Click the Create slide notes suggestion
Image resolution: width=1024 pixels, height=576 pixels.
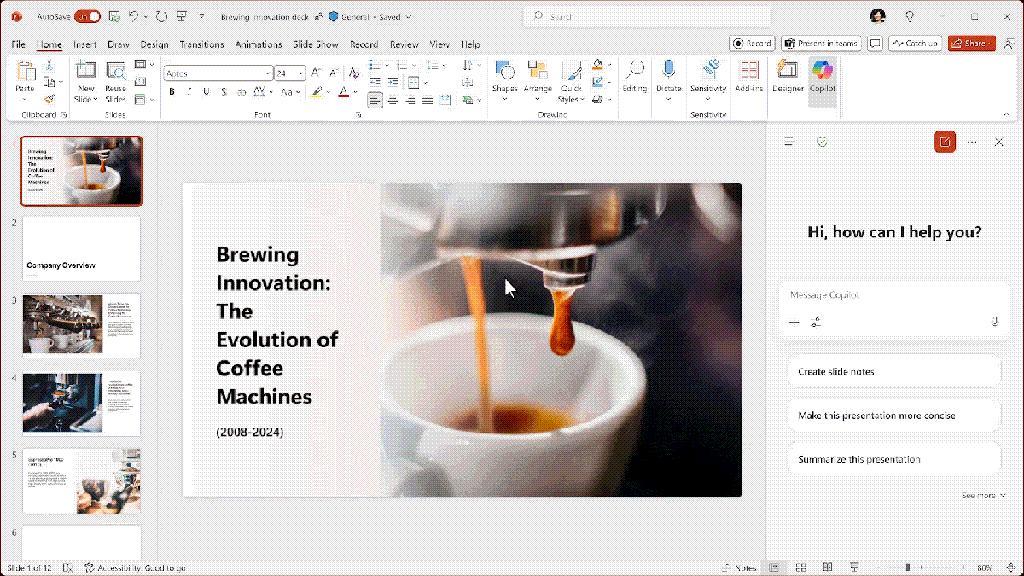click(x=893, y=371)
